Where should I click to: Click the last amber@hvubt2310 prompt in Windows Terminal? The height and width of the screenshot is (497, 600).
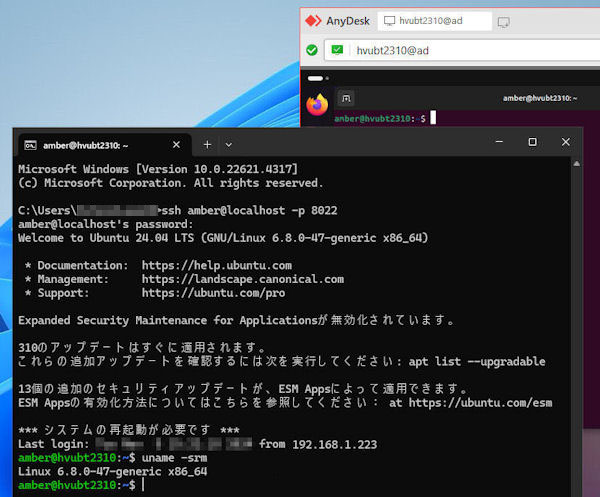coord(77,485)
